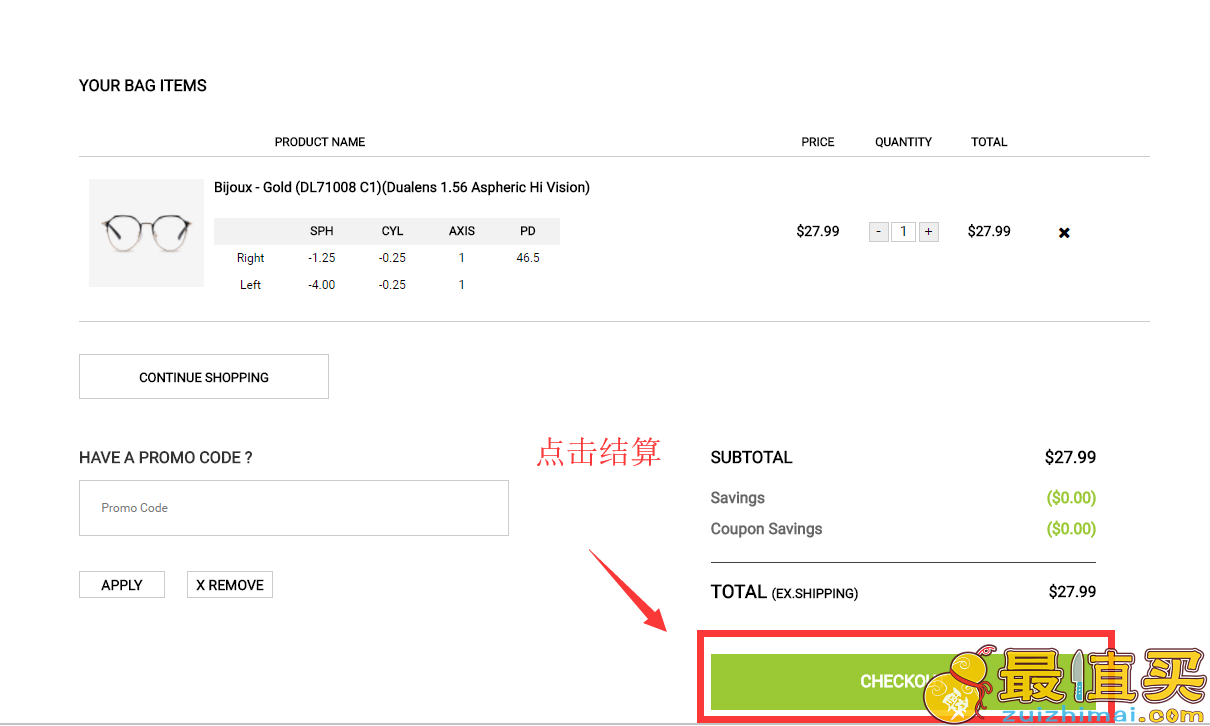Click the Right eye CYL value -0.25
1210x726 pixels.
[392, 258]
